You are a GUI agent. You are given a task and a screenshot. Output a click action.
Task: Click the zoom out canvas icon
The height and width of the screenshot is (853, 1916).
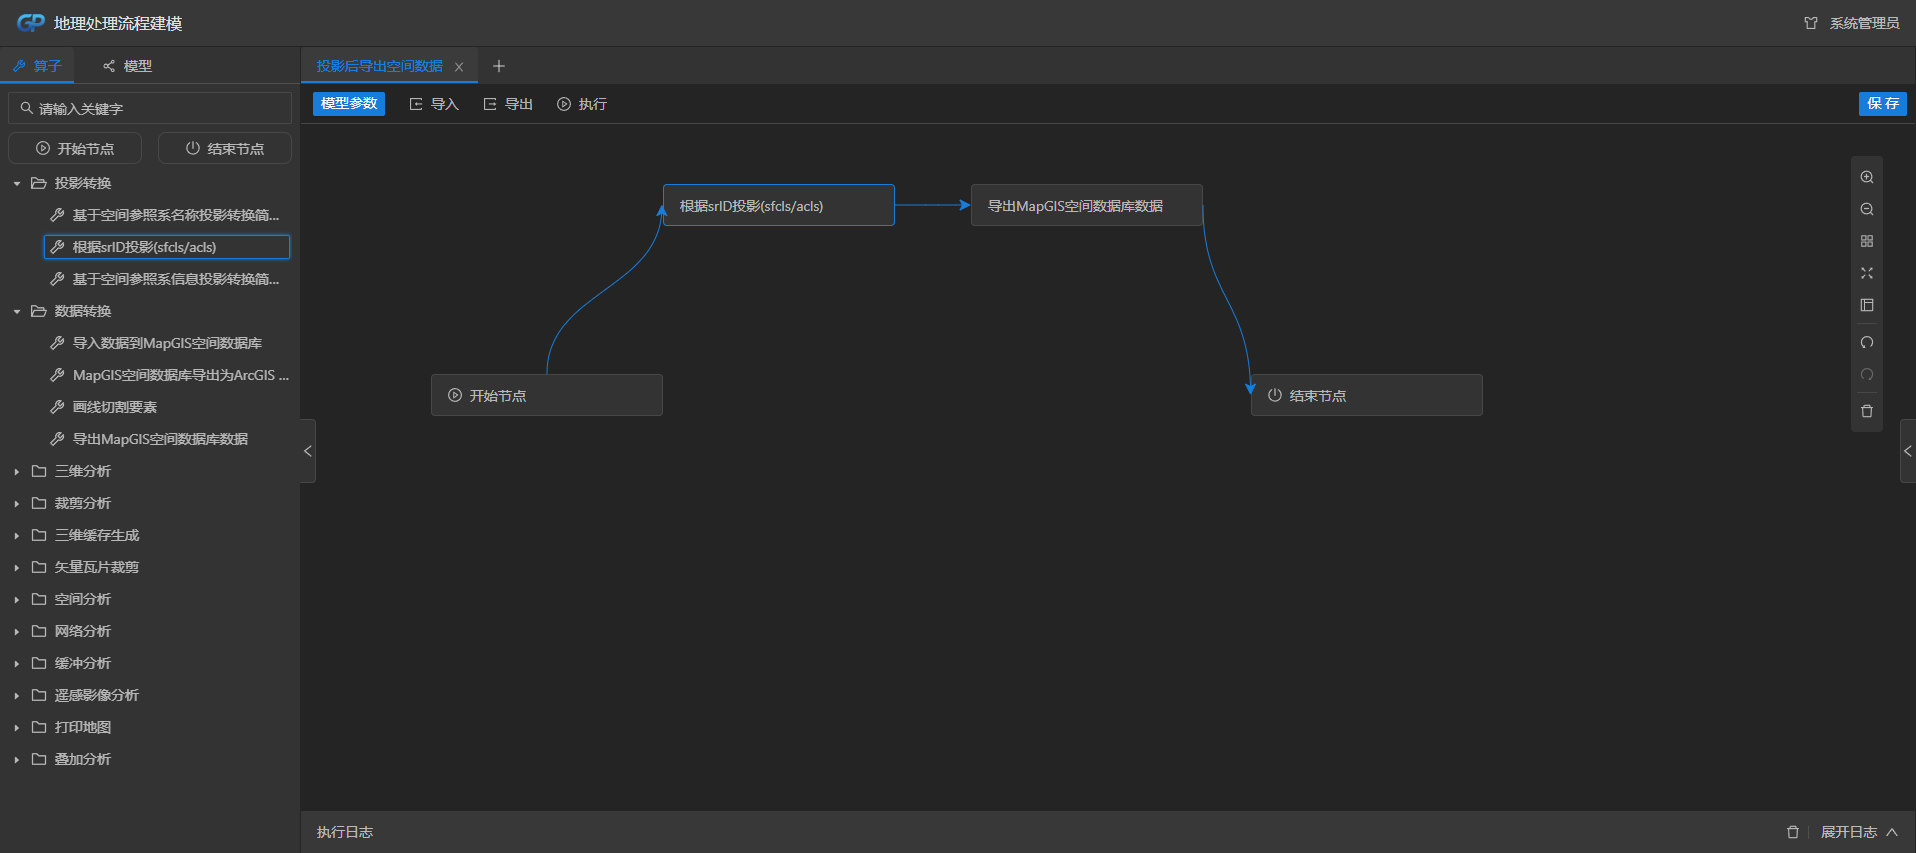pos(1866,209)
